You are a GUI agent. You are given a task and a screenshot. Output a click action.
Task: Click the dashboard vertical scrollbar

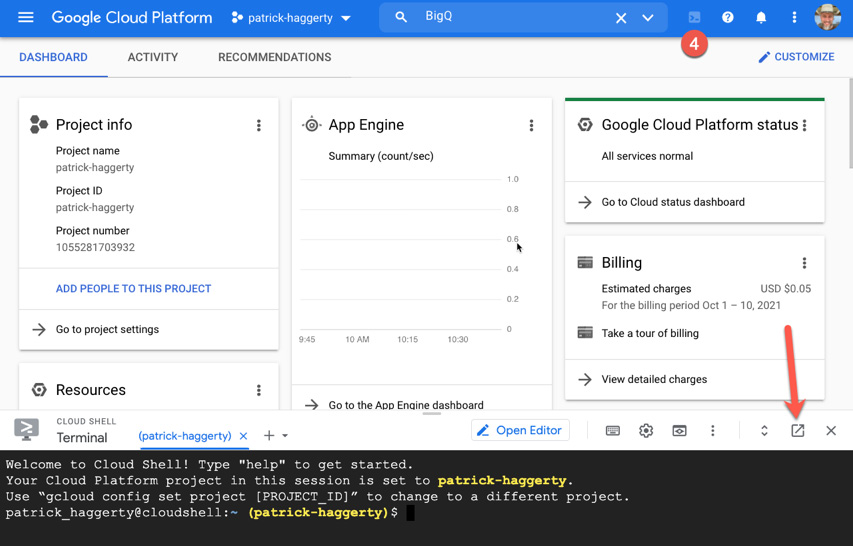coord(850,123)
